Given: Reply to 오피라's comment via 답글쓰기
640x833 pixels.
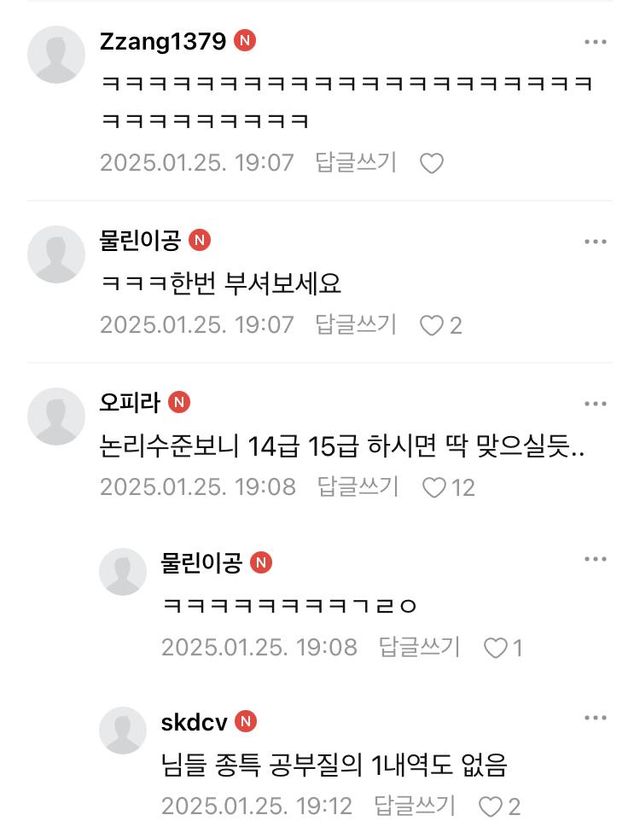Looking at the screenshot, I should [x=358, y=487].
